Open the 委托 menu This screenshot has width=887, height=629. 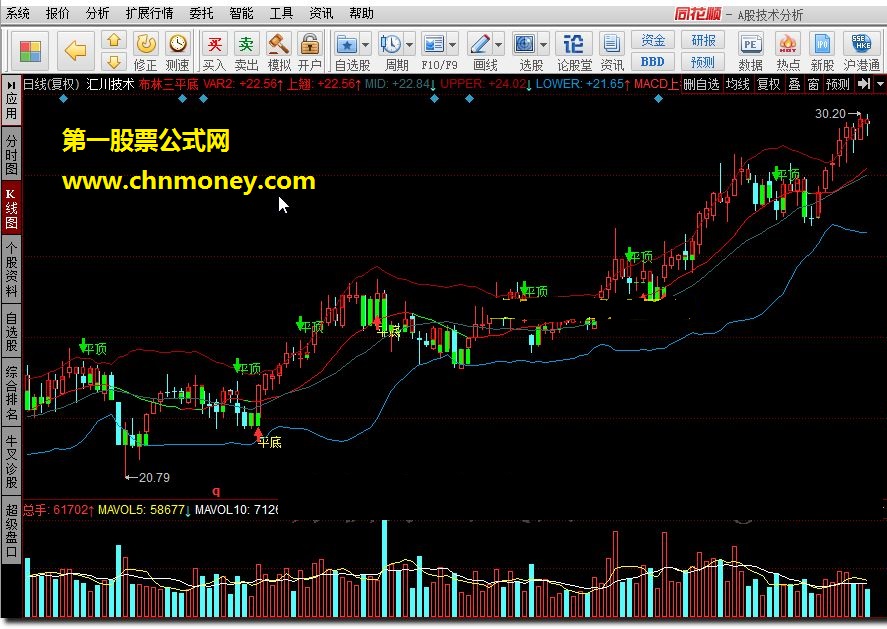(x=201, y=12)
